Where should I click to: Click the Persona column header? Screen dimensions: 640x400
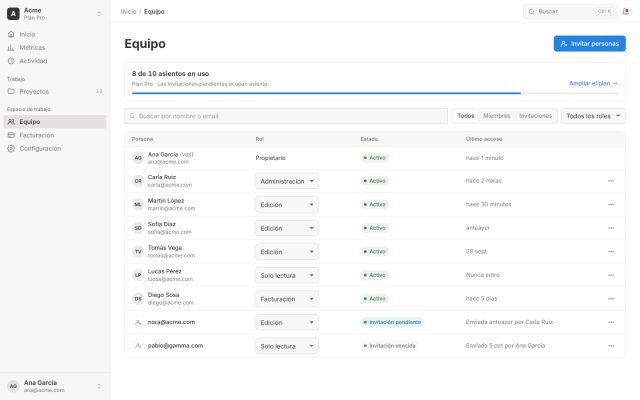[x=142, y=139]
